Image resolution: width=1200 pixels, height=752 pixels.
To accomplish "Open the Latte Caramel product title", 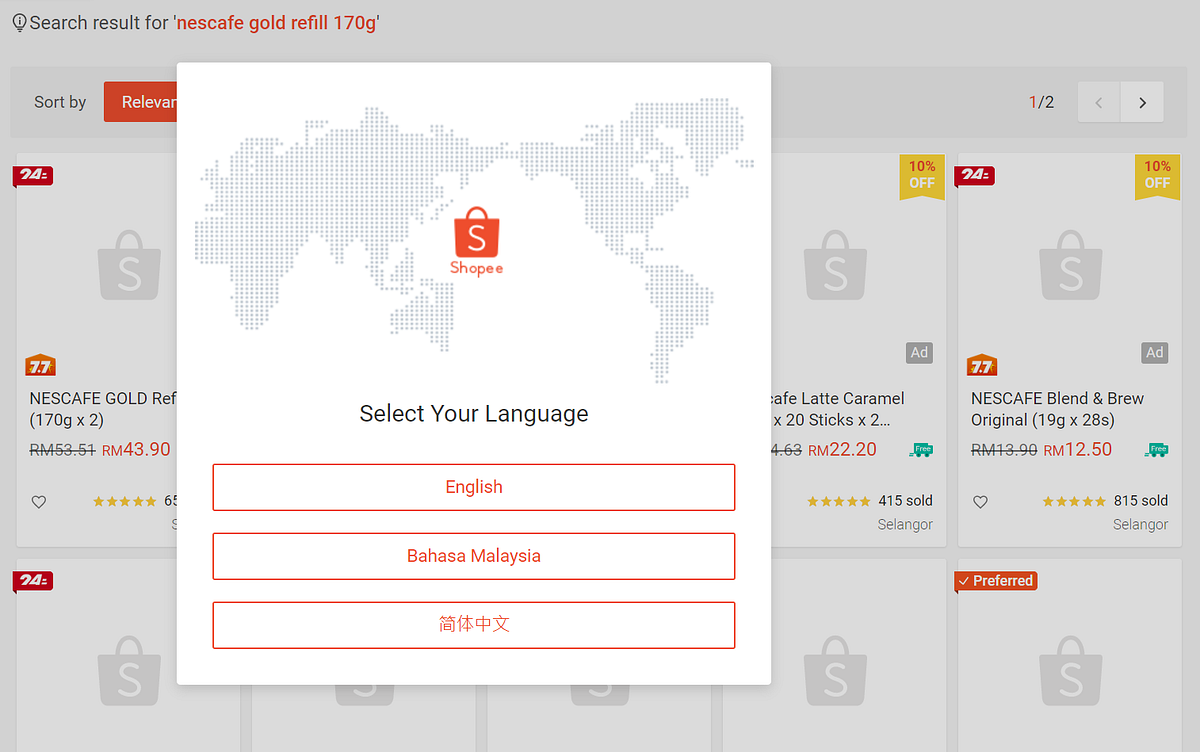I will click(838, 409).
